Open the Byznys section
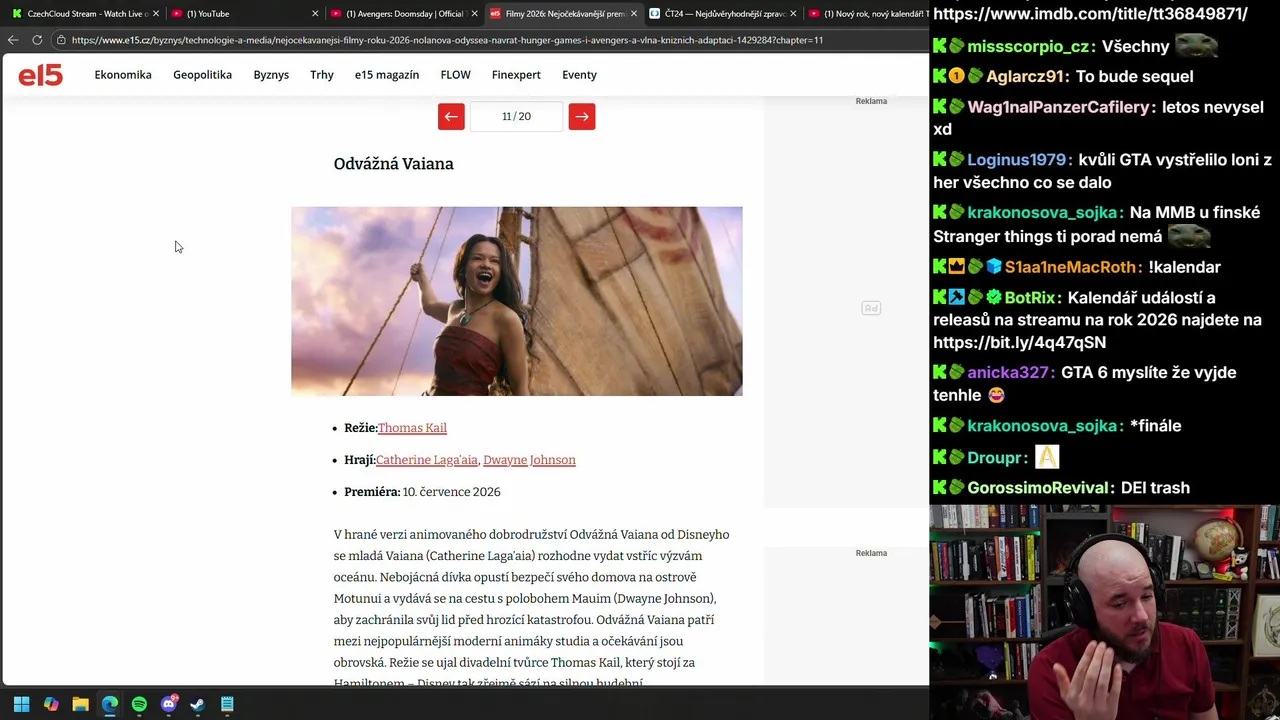 (271, 75)
